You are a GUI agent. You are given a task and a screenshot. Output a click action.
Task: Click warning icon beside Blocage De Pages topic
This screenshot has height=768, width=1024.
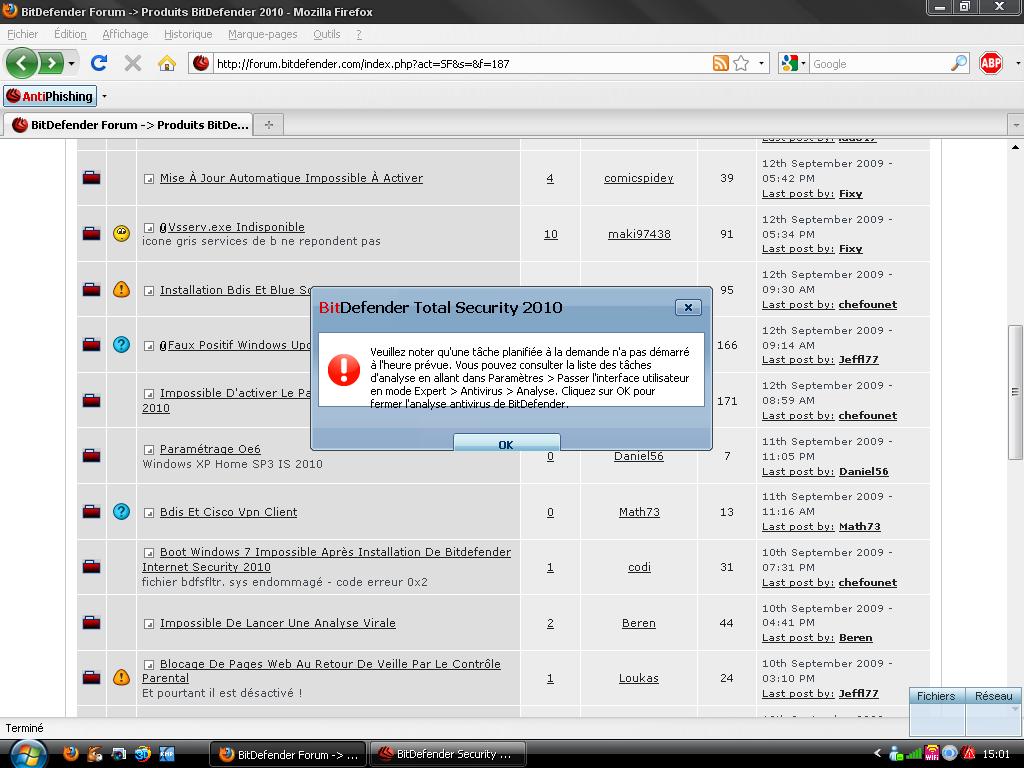pyautogui.click(x=121, y=677)
